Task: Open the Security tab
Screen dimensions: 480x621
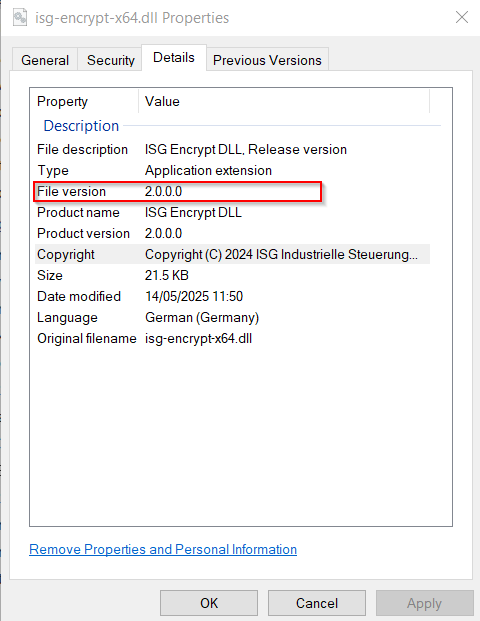Action: [110, 60]
